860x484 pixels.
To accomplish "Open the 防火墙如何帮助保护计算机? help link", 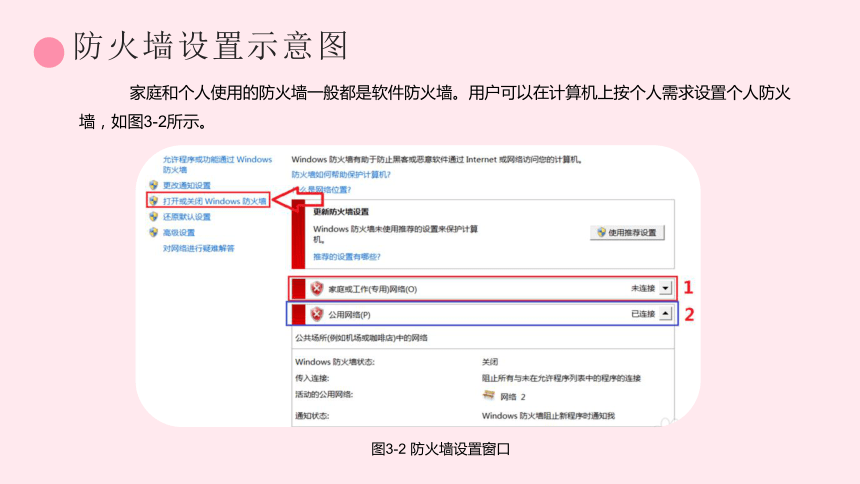I will (341, 175).
